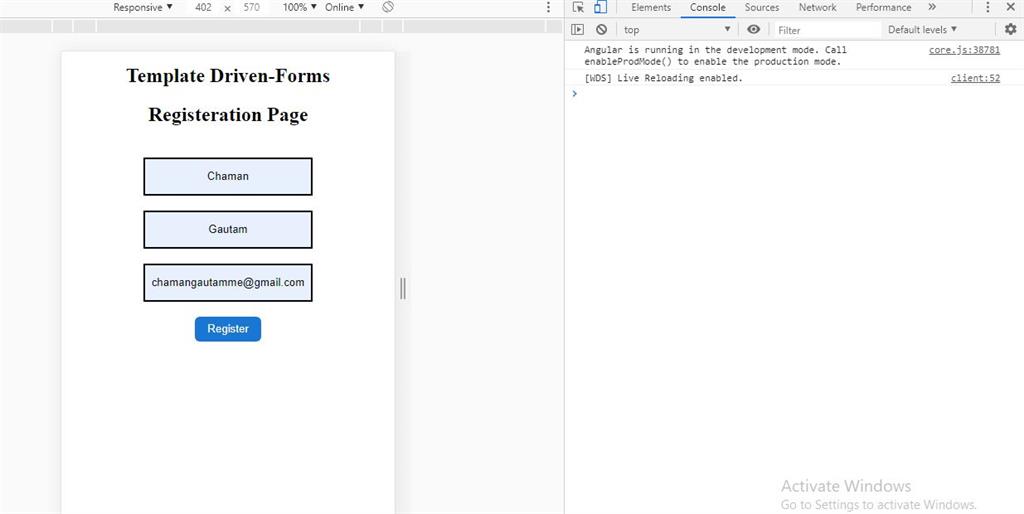
Task: Open the rotate screen icon
Action: coord(388,7)
